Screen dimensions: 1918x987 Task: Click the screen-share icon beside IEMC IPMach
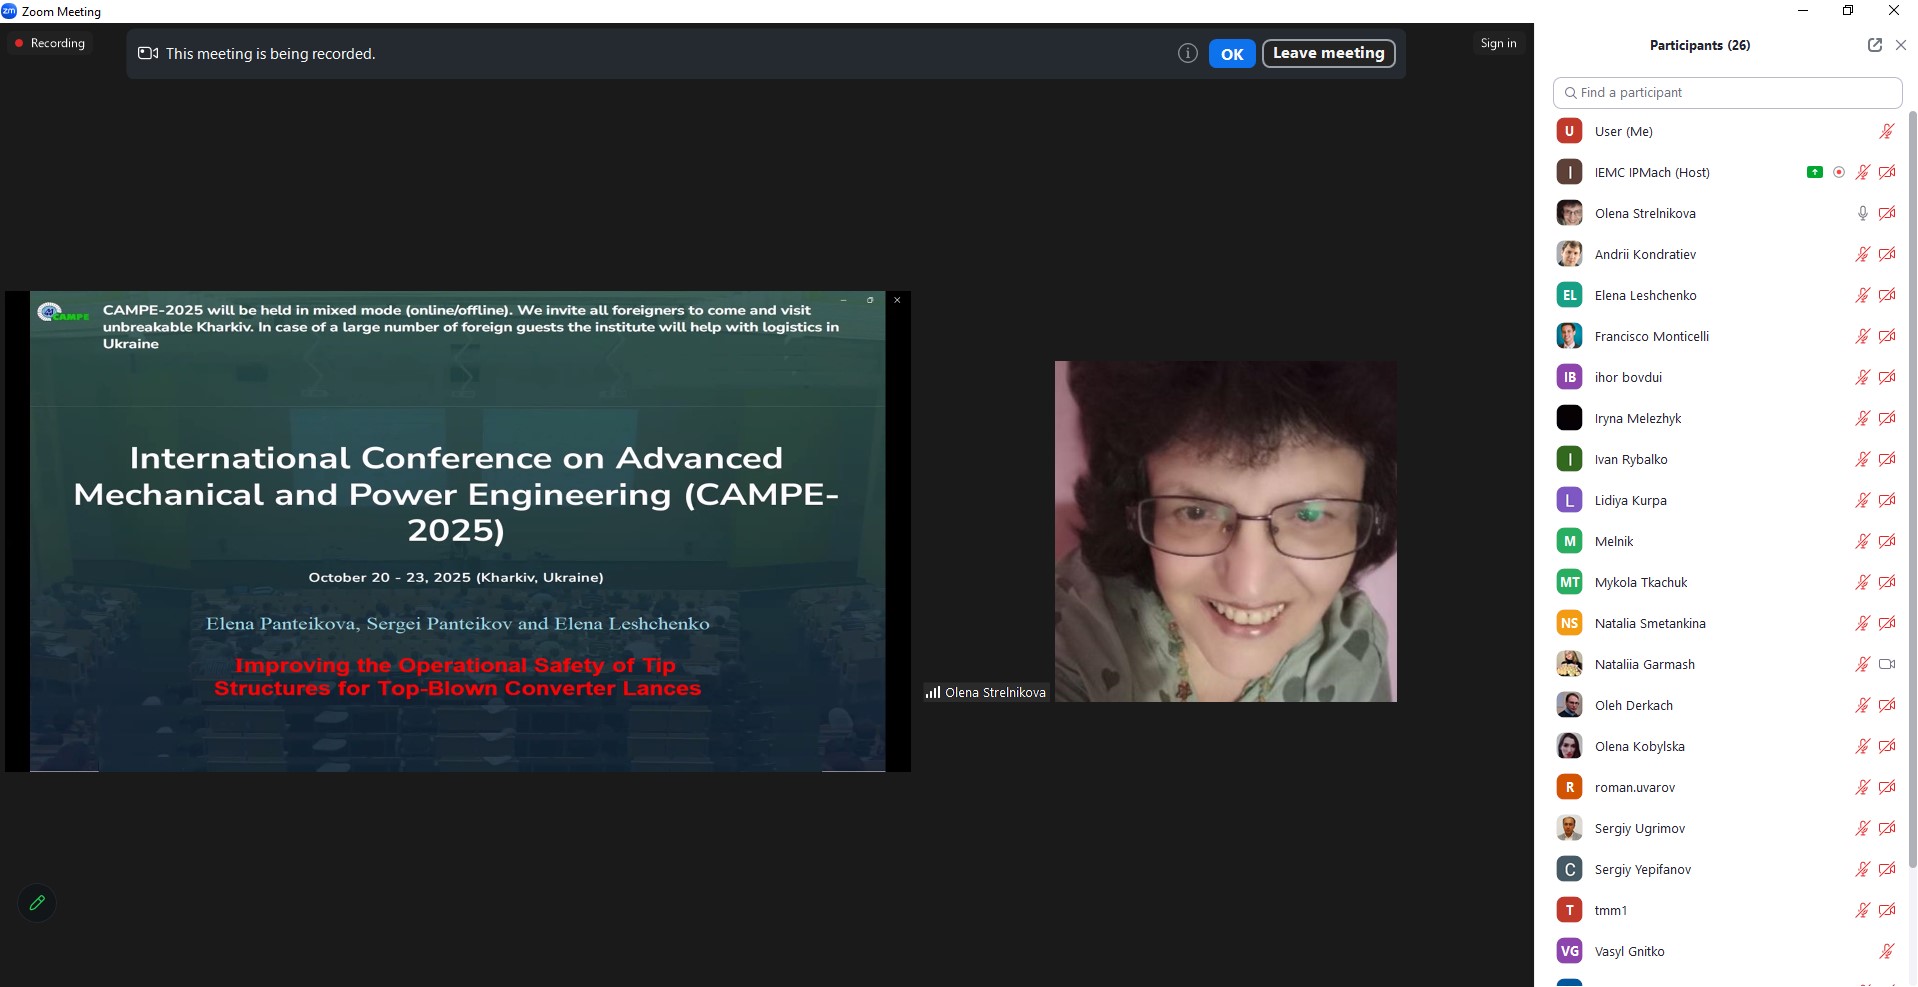[x=1814, y=173]
